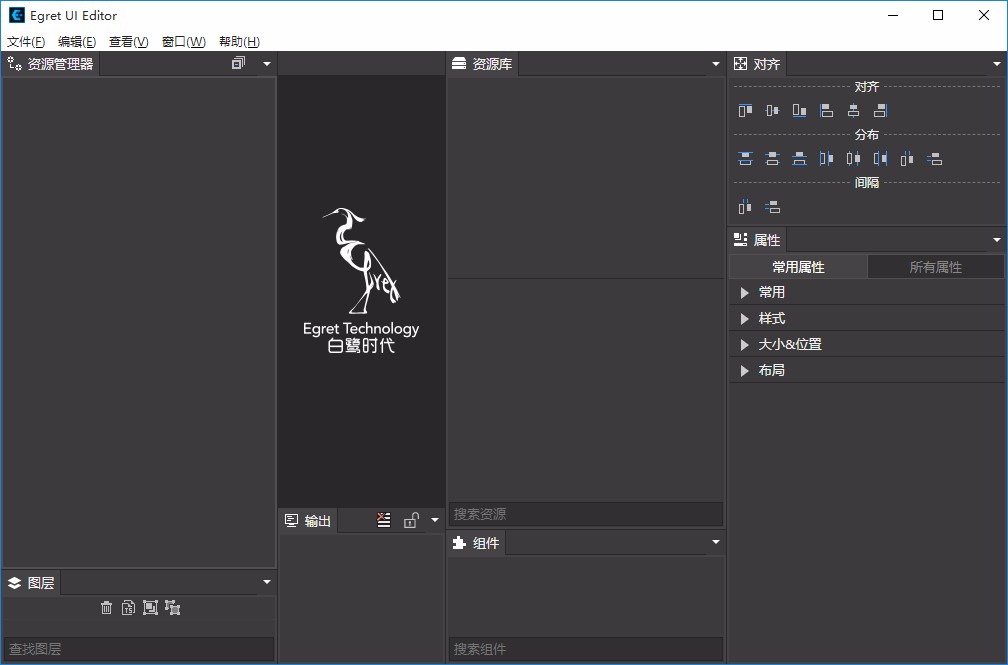Open the 图层 panel dropdown arrow

[x=266, y=581]
